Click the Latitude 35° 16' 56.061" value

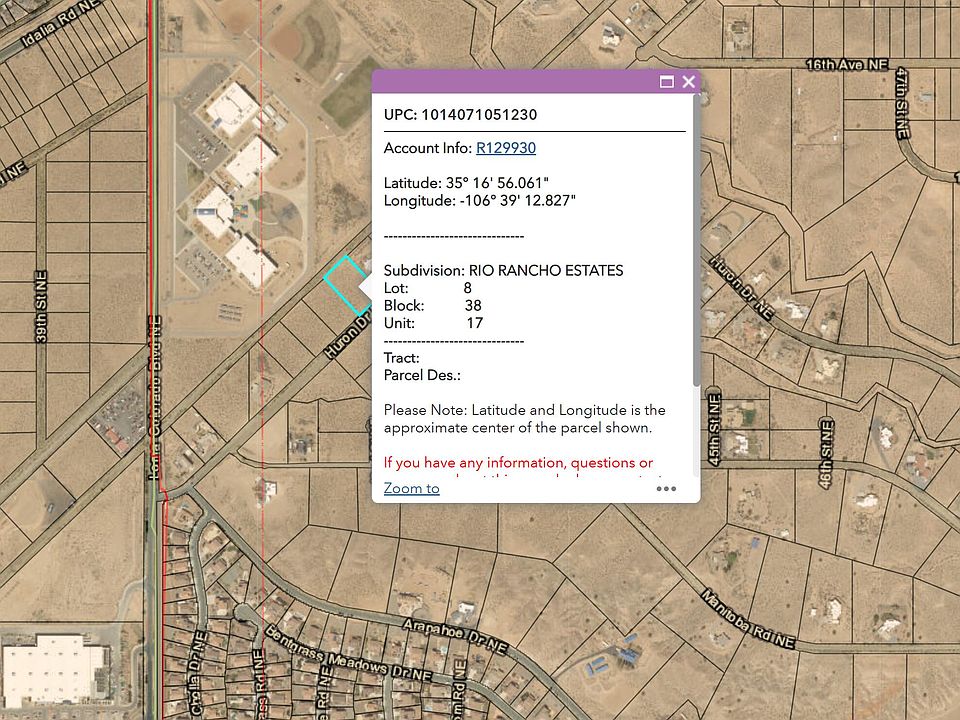pos(497,183)
